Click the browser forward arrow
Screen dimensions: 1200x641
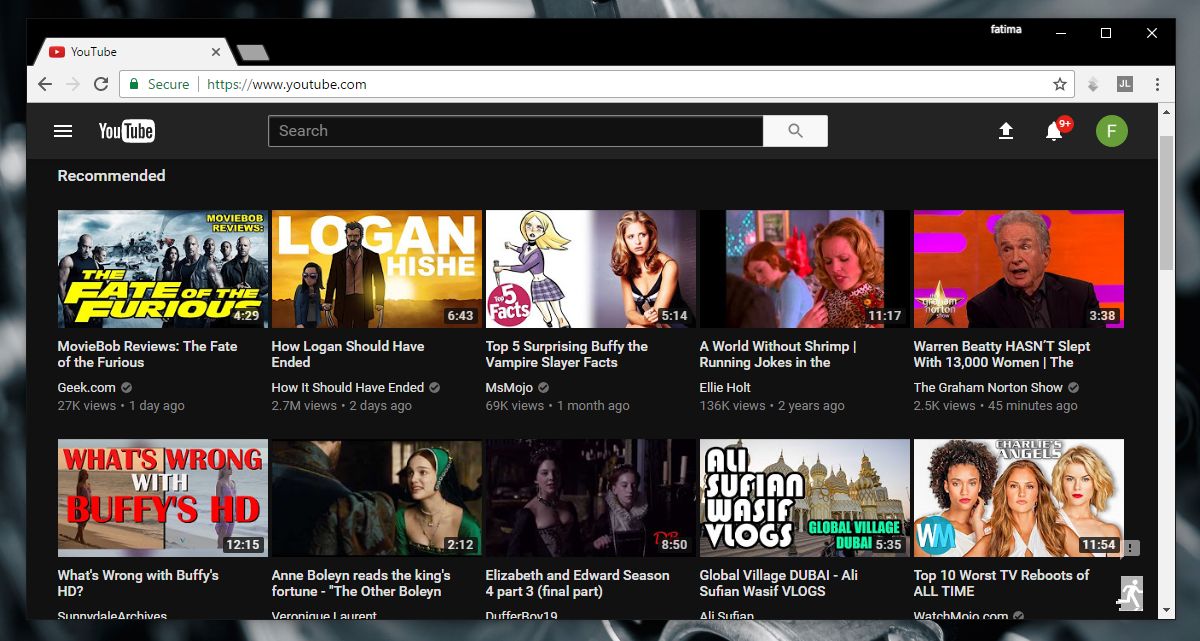click(x=72, y=85)
